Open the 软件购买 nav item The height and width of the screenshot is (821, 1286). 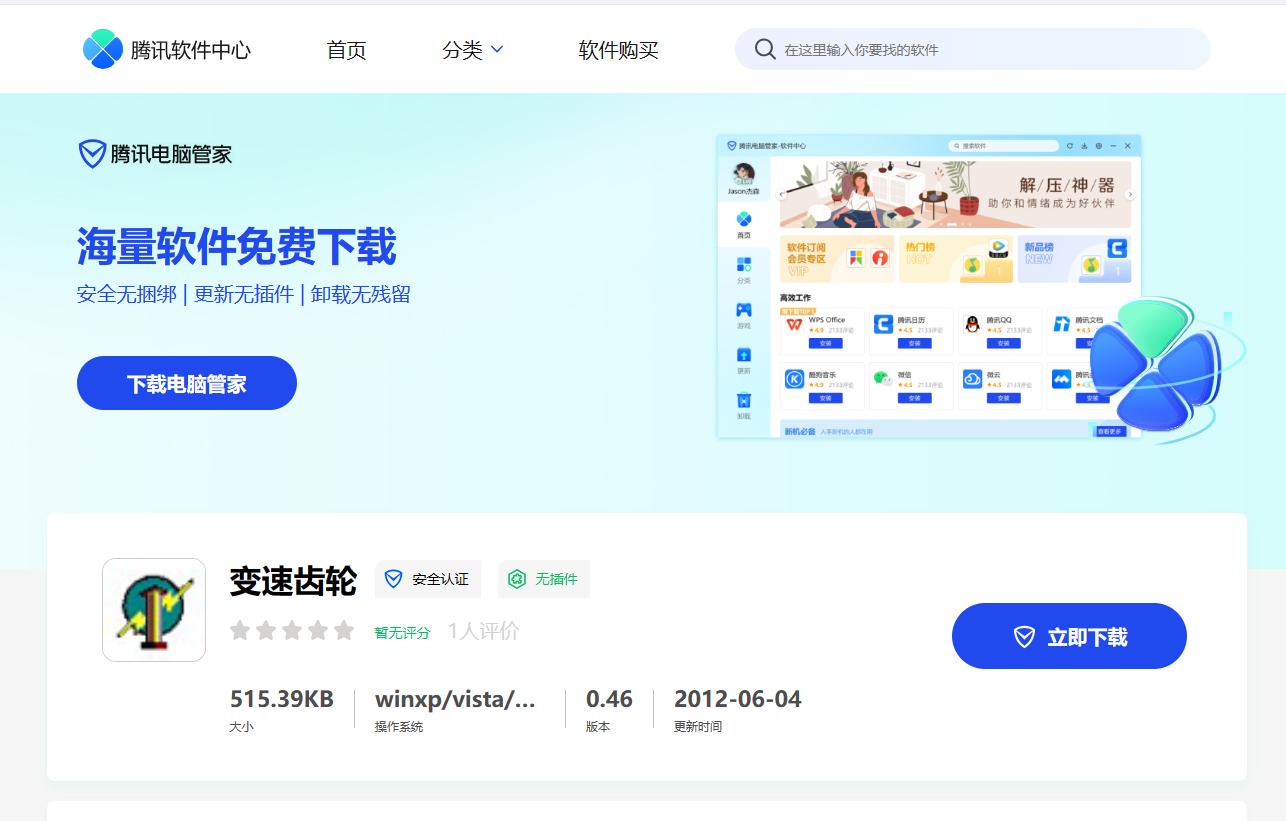[618, 49]
